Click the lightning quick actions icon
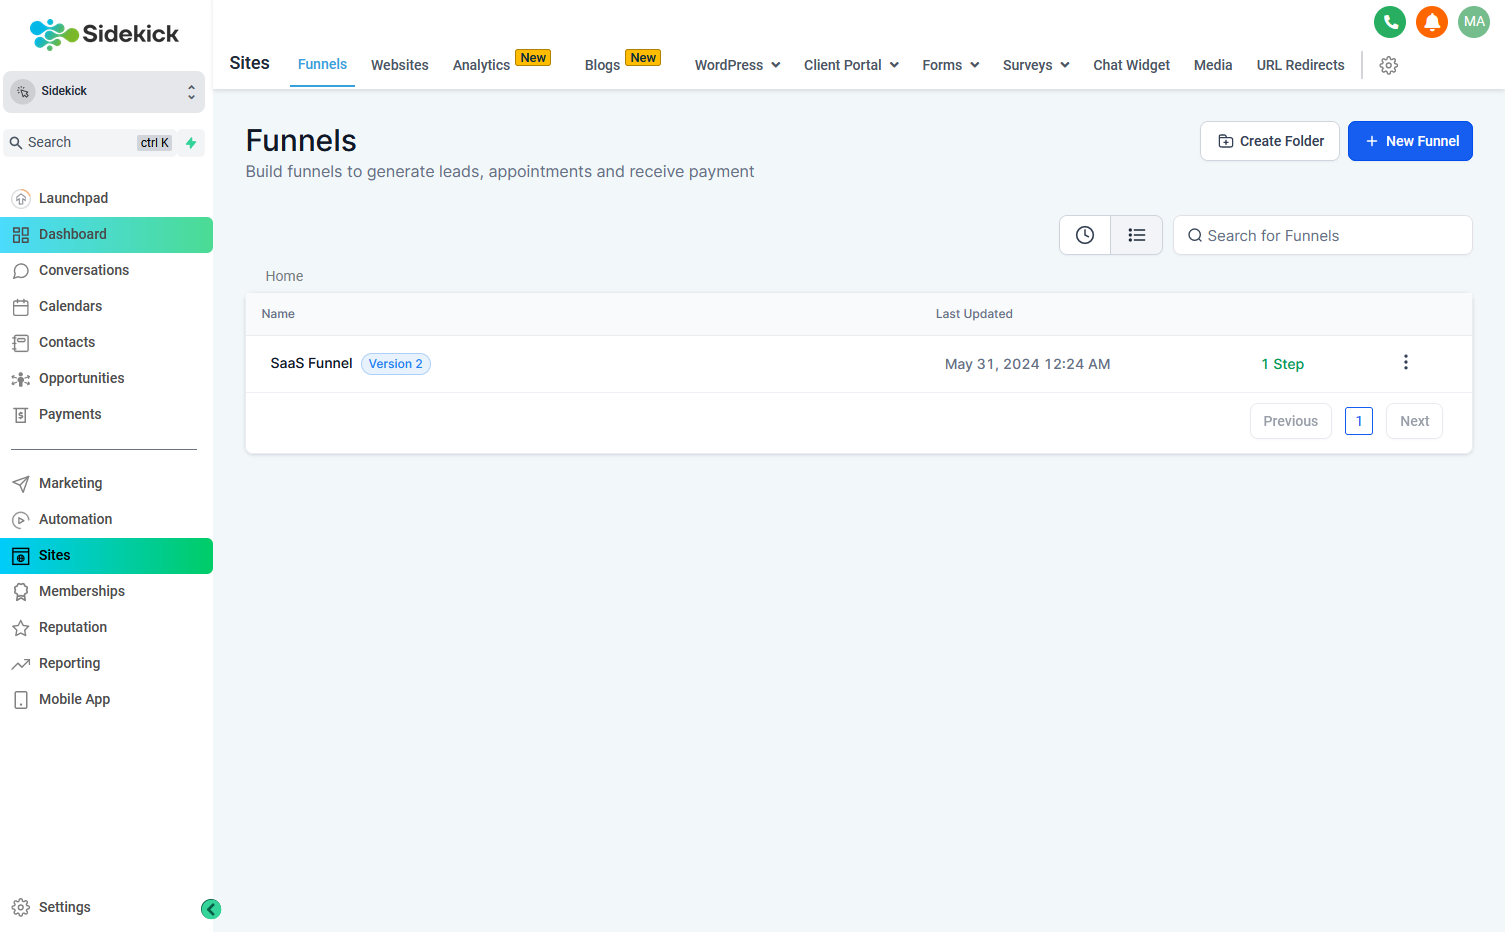The image size is (1505, 932). click(191, 143)
